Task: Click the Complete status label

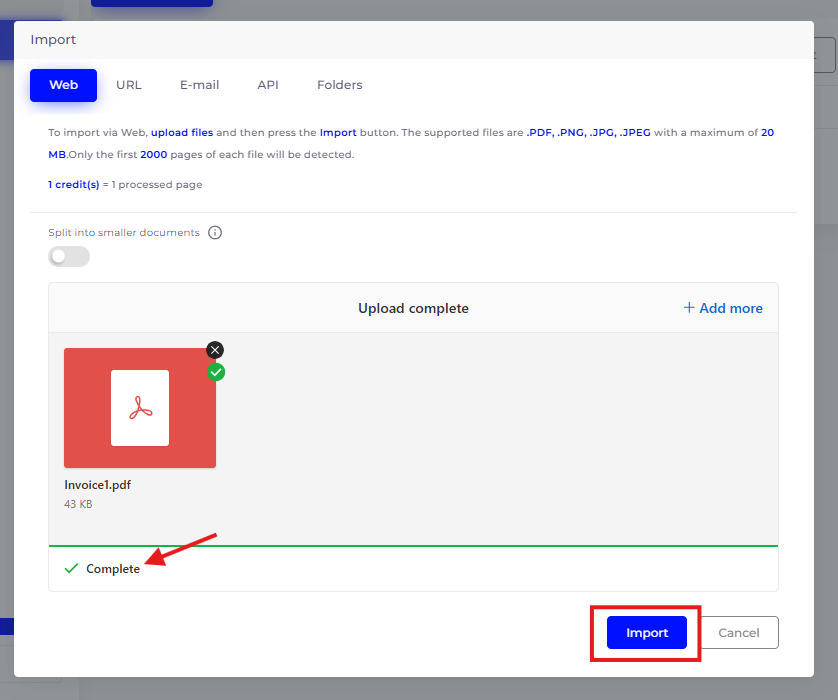Action: point(113,569)
